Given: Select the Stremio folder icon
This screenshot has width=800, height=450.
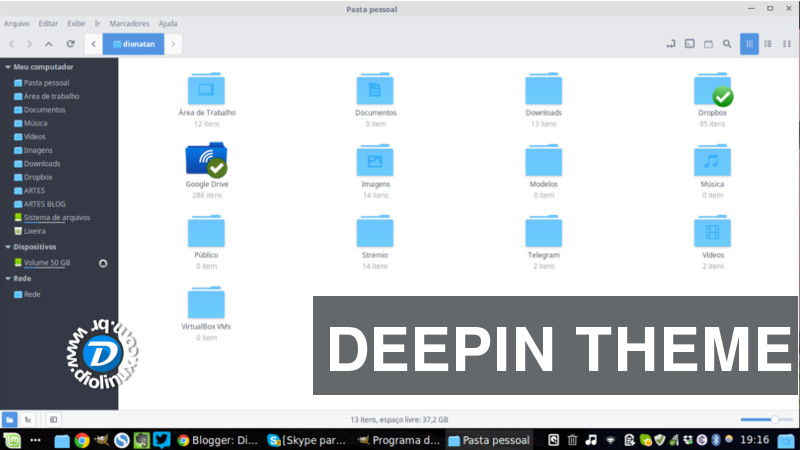Looking at the screenshot, I should pos(375,231).
